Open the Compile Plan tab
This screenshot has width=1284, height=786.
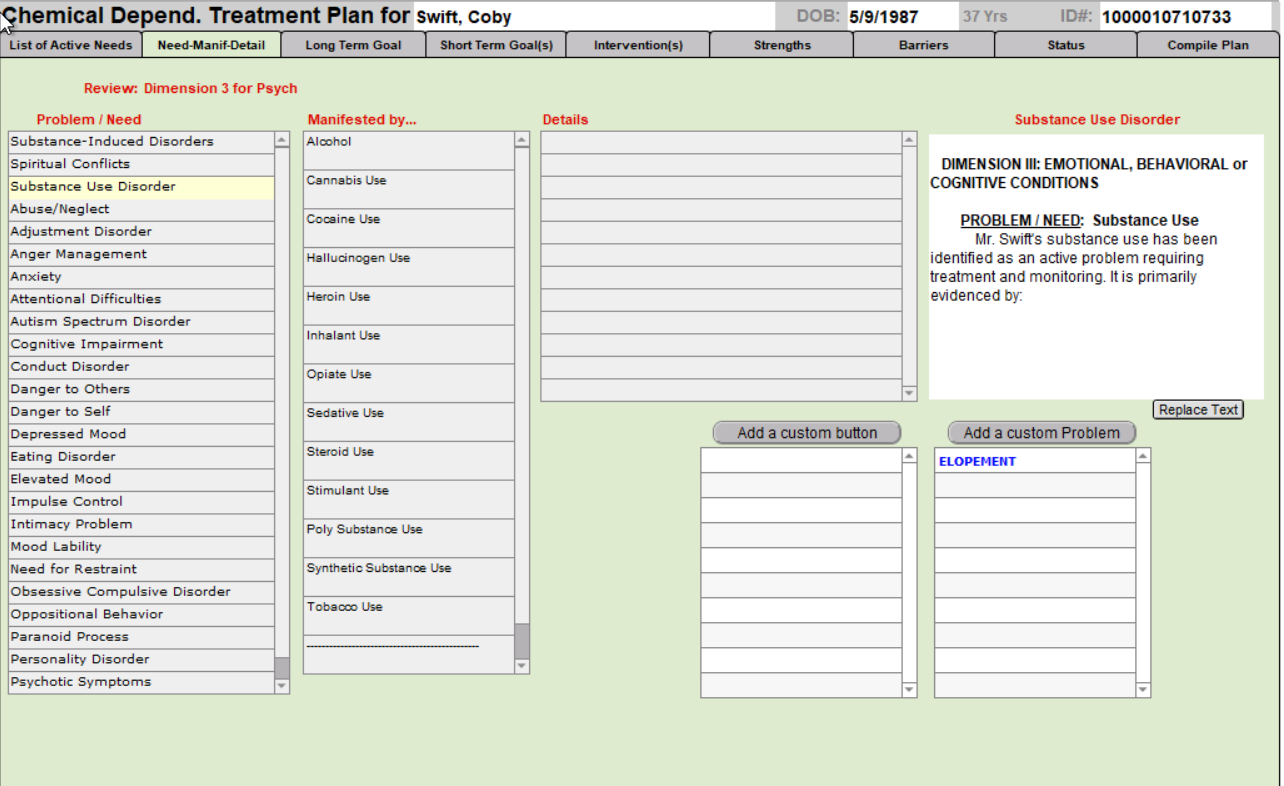coord(1207,45)
